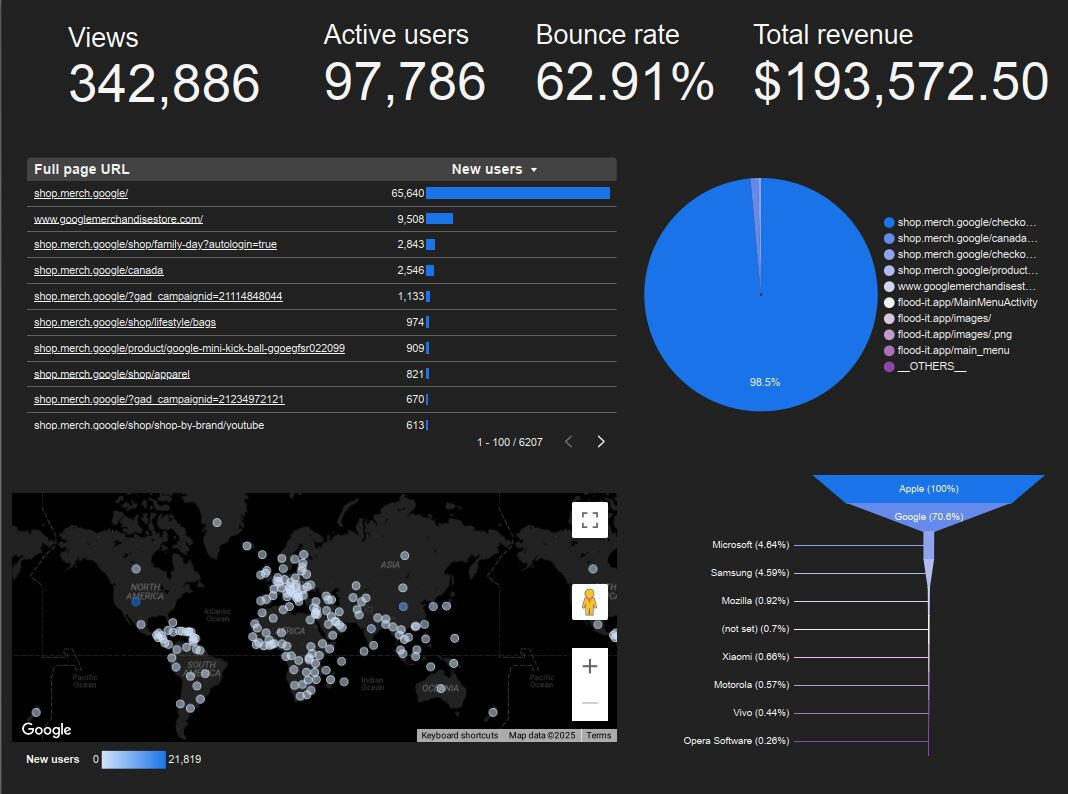
Task: Click the Map data ©2025 text
Action: 541,735
